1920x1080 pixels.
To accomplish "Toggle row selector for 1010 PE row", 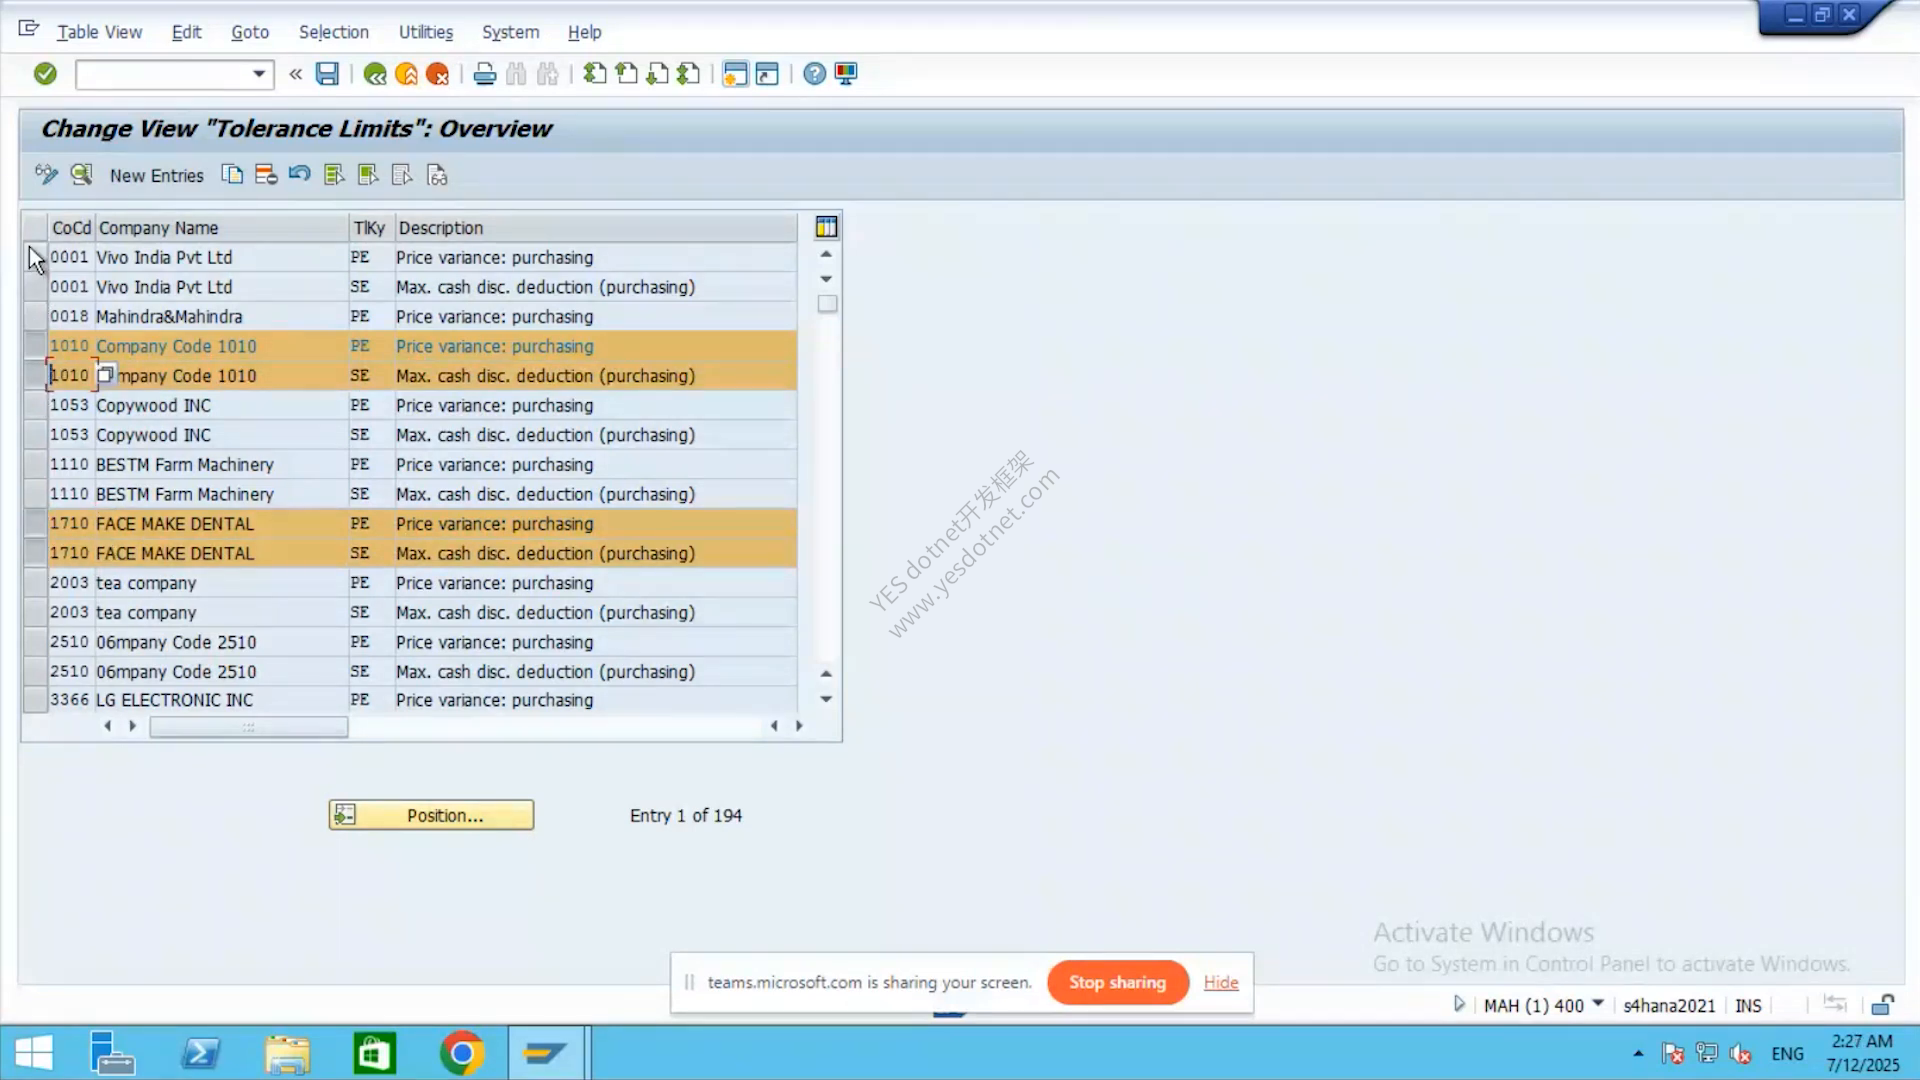I will [x=35, y=346].
